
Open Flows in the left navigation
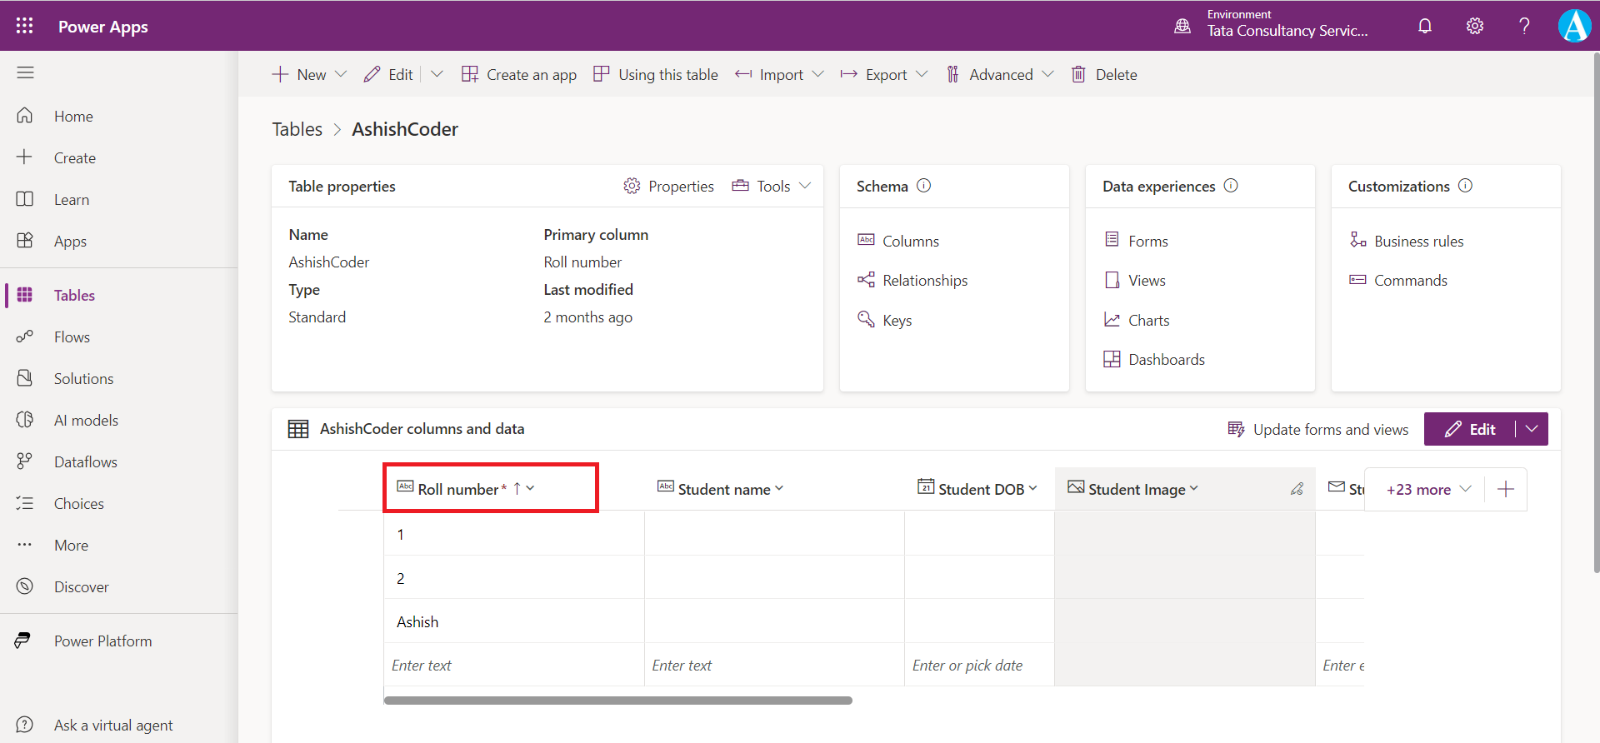coord(72,337)
